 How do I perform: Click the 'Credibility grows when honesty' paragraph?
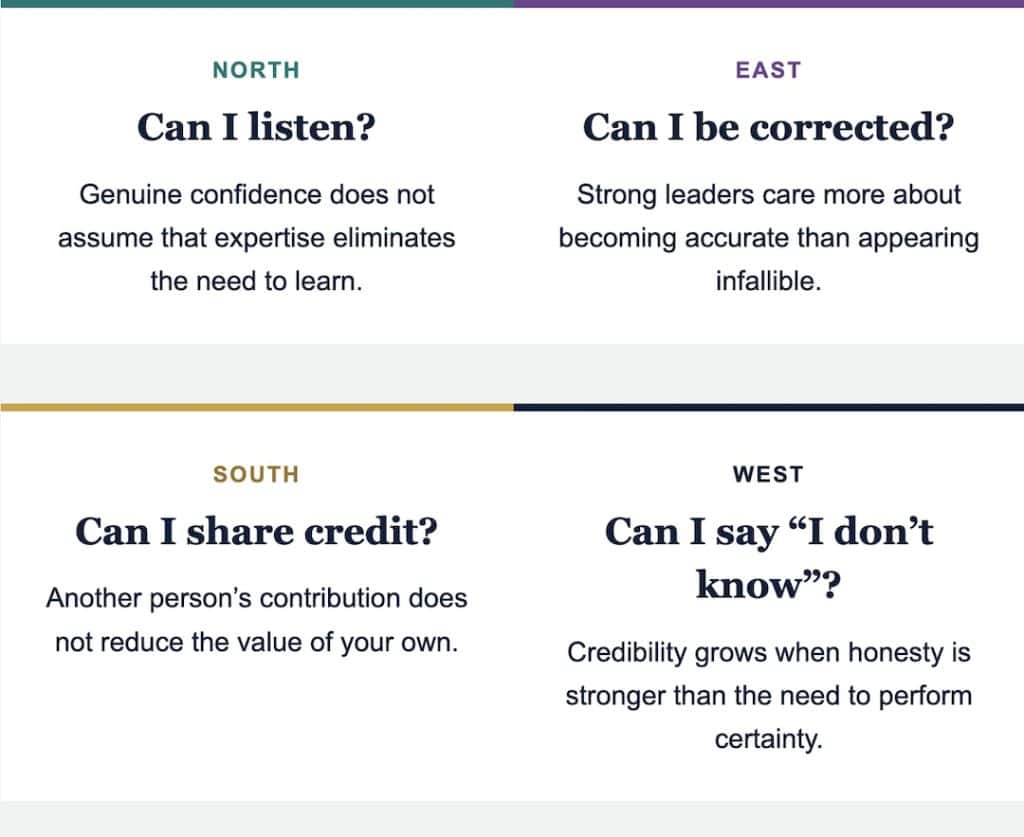pyautogui.click(x=768, y=695)
